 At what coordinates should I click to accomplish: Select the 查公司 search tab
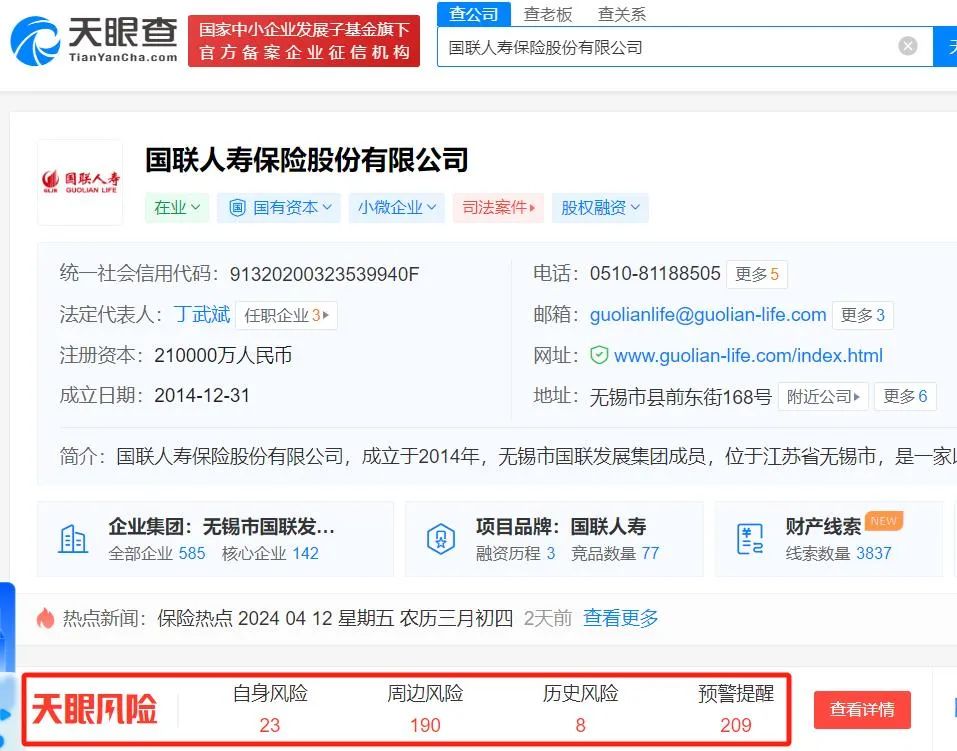pyautogui.click(x=474, y=14)
